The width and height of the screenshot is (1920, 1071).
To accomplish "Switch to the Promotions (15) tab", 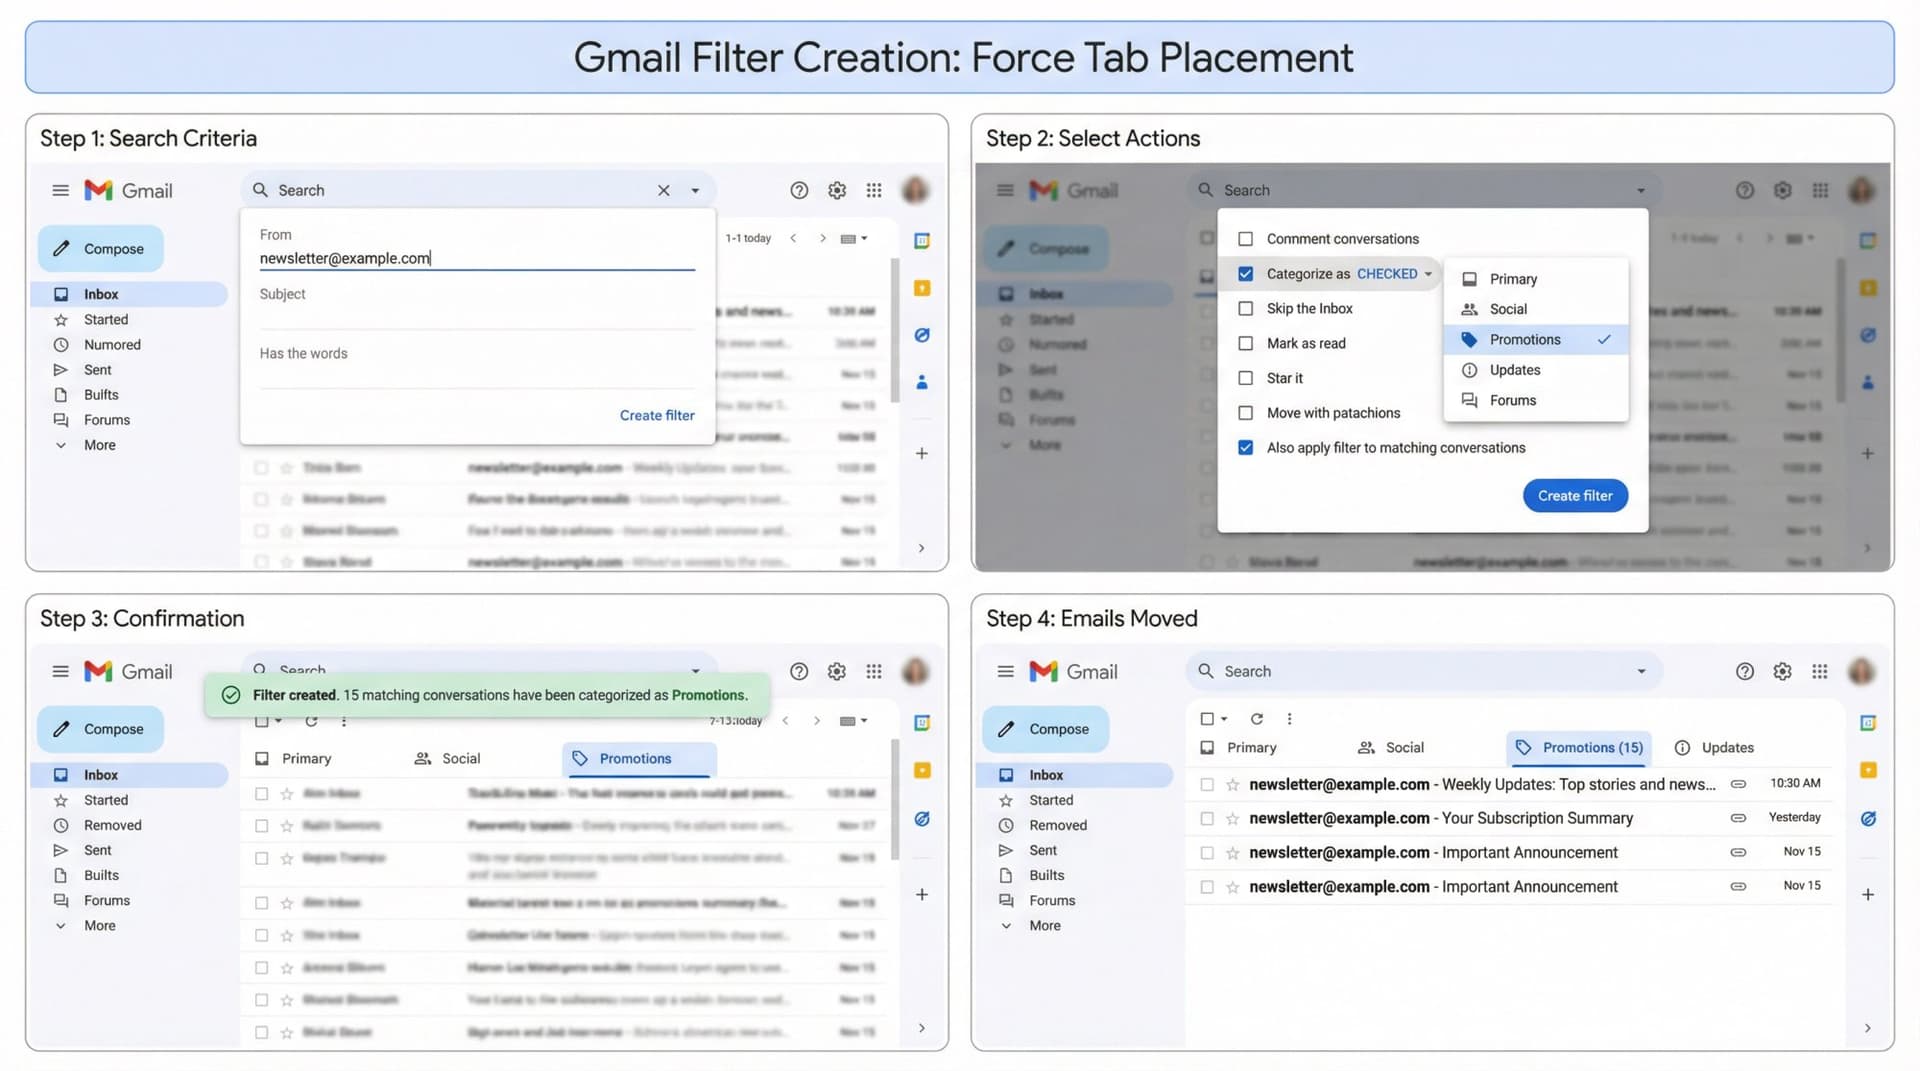I will point(1580,747).
